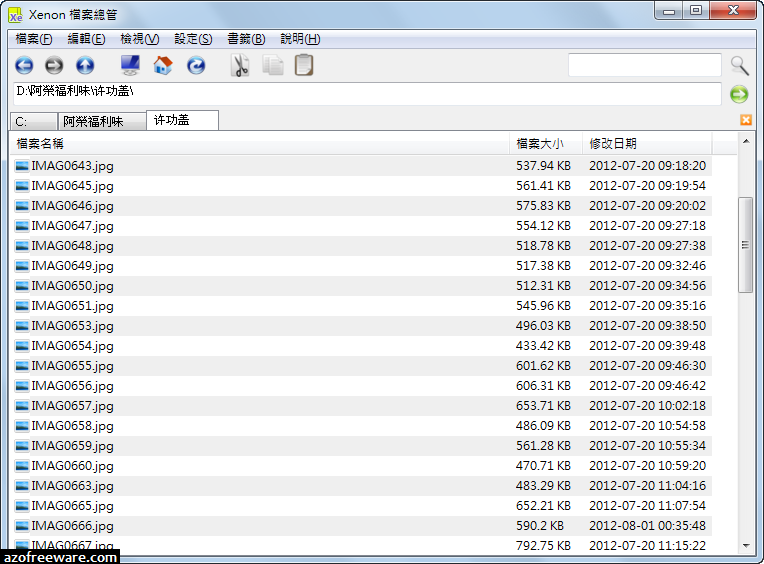The height and width of the screenshot is (564, 764).
Task: Click the 653.71 KB size cell
Action: [x=543, y=406]
